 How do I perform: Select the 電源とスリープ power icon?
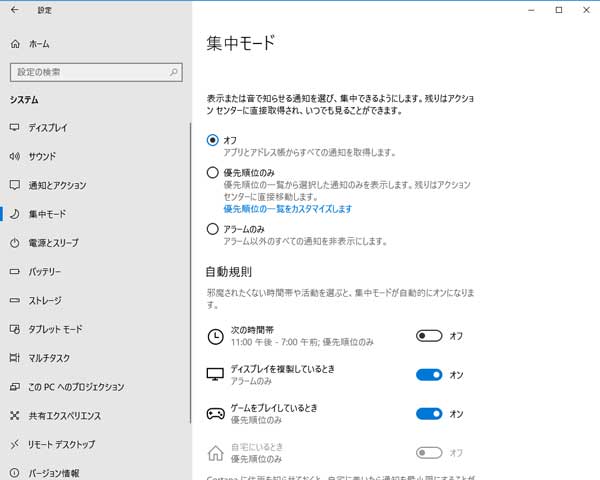[15, 243]
